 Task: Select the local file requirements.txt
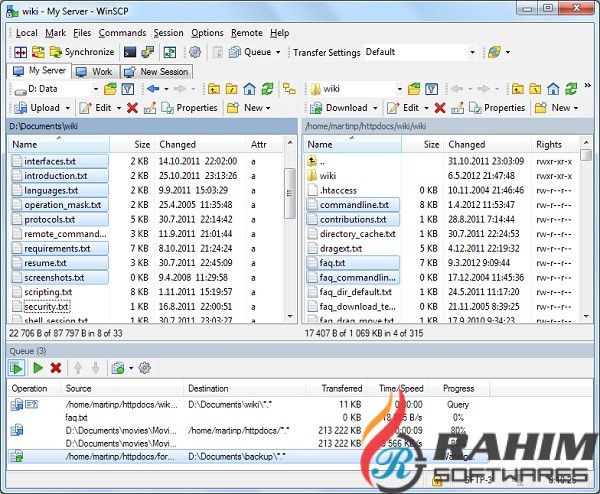pyautogui.click(x=60, y=249)
